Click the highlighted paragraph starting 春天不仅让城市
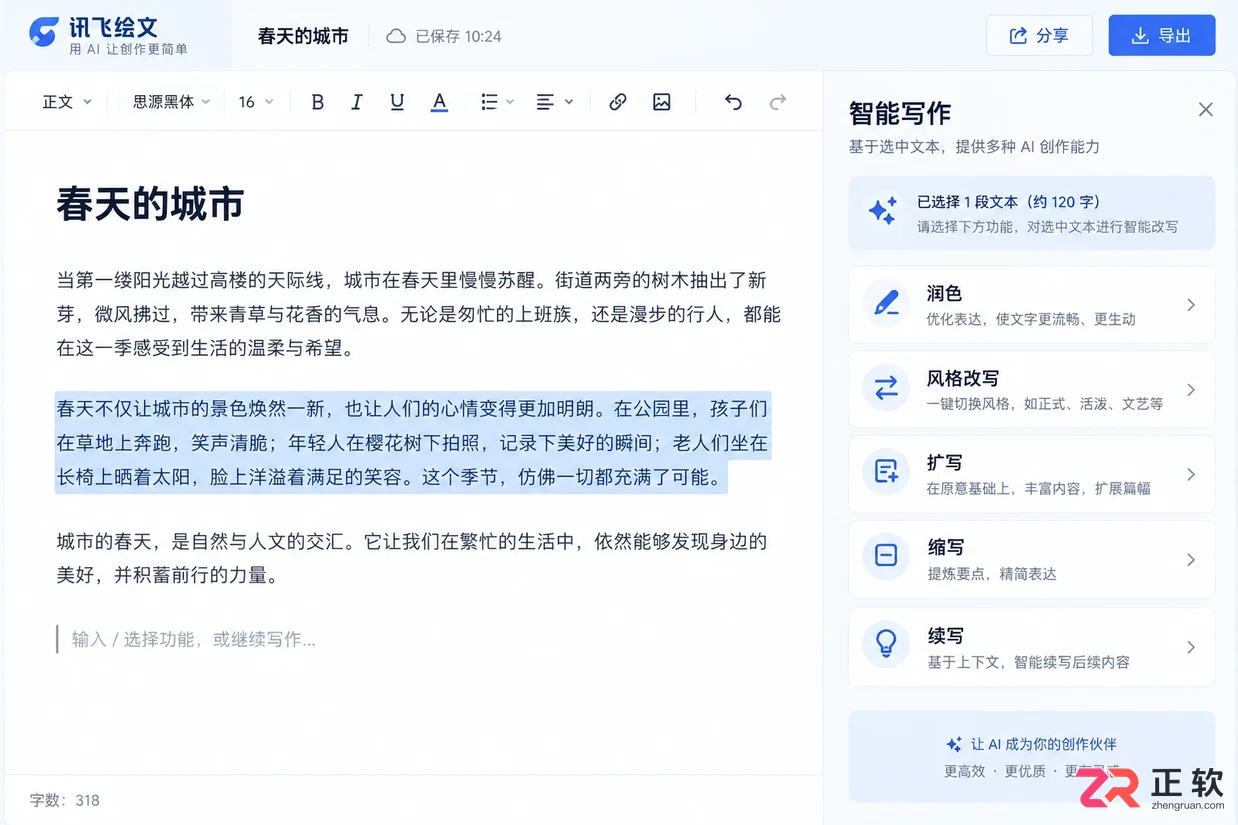 pyautogui.click(x=412, y=442)
